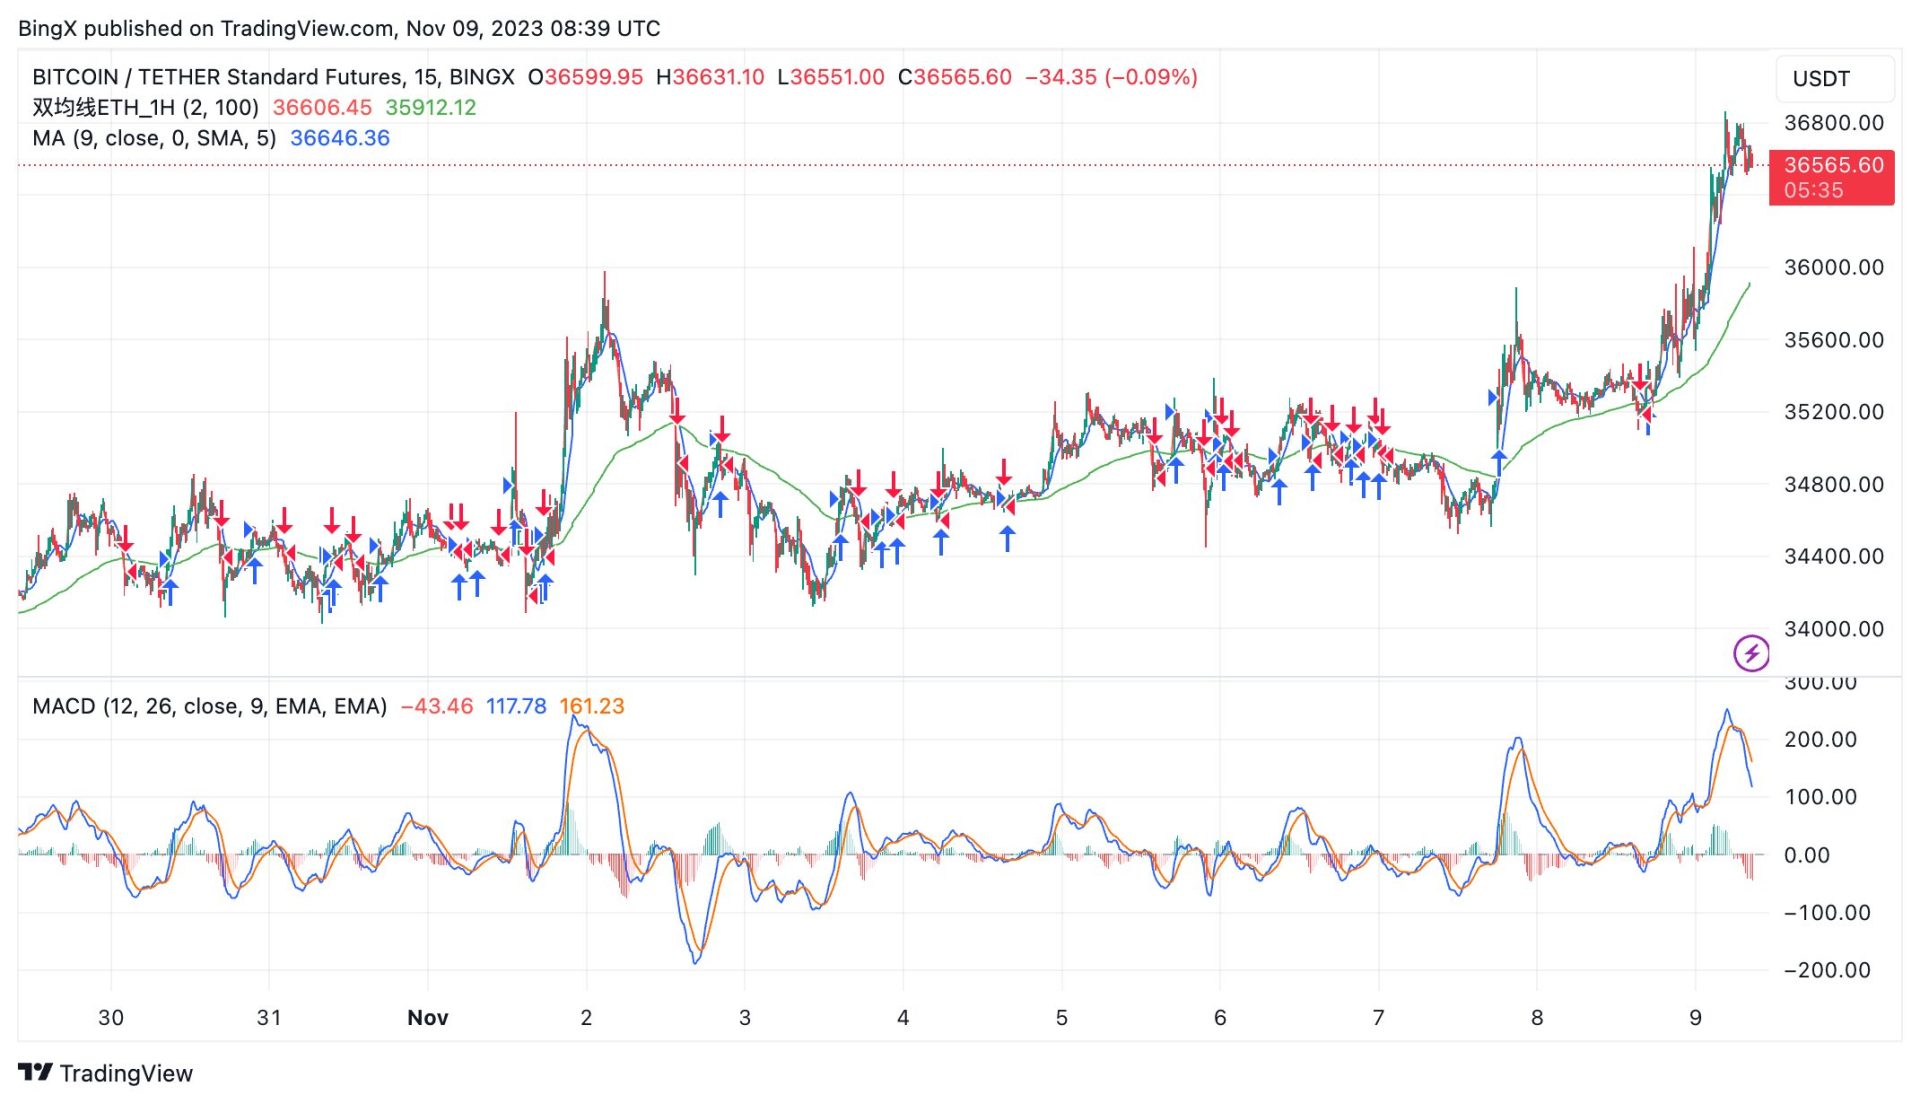
Task: Click the orange MACD signal value 161.23
Action: click(591, 706)
